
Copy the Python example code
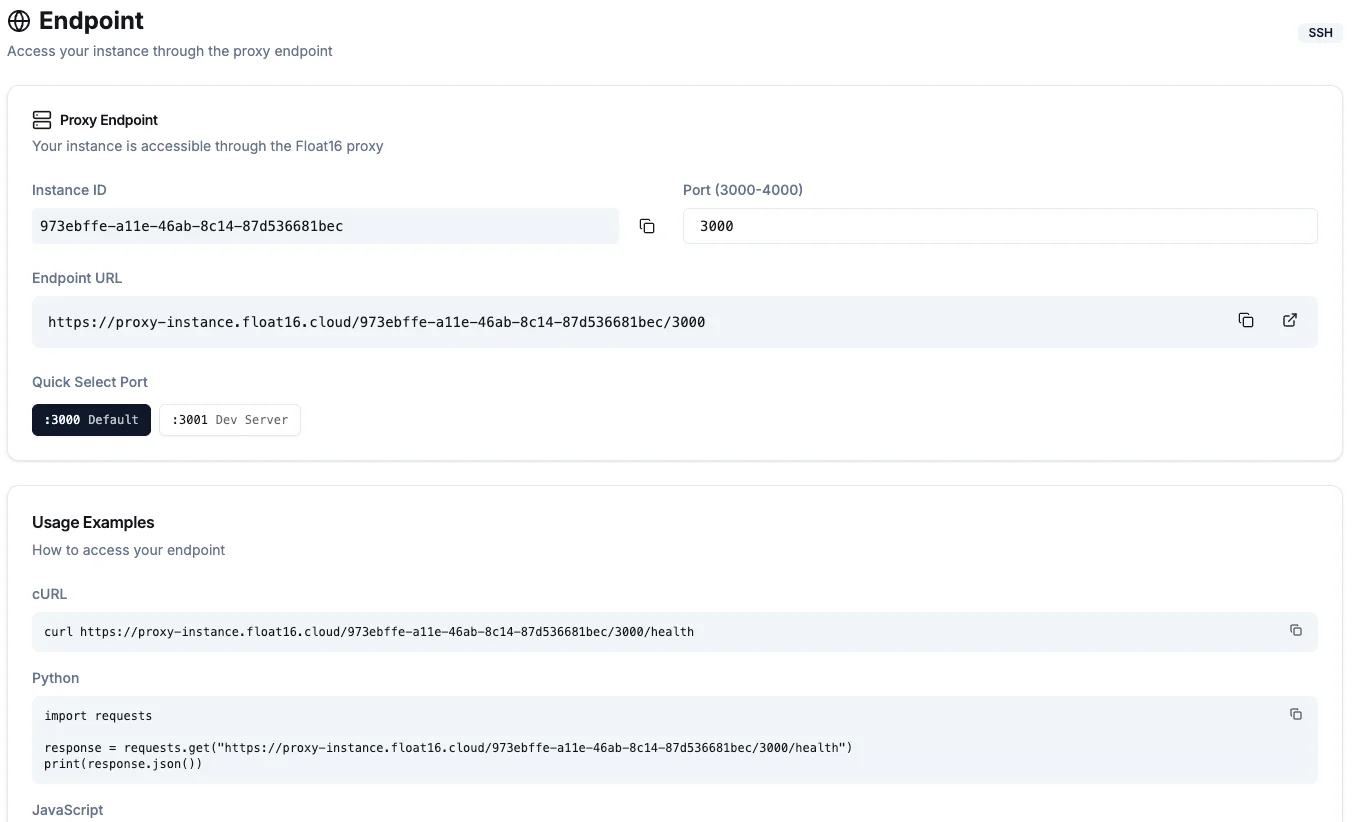tap(1296, 715)
